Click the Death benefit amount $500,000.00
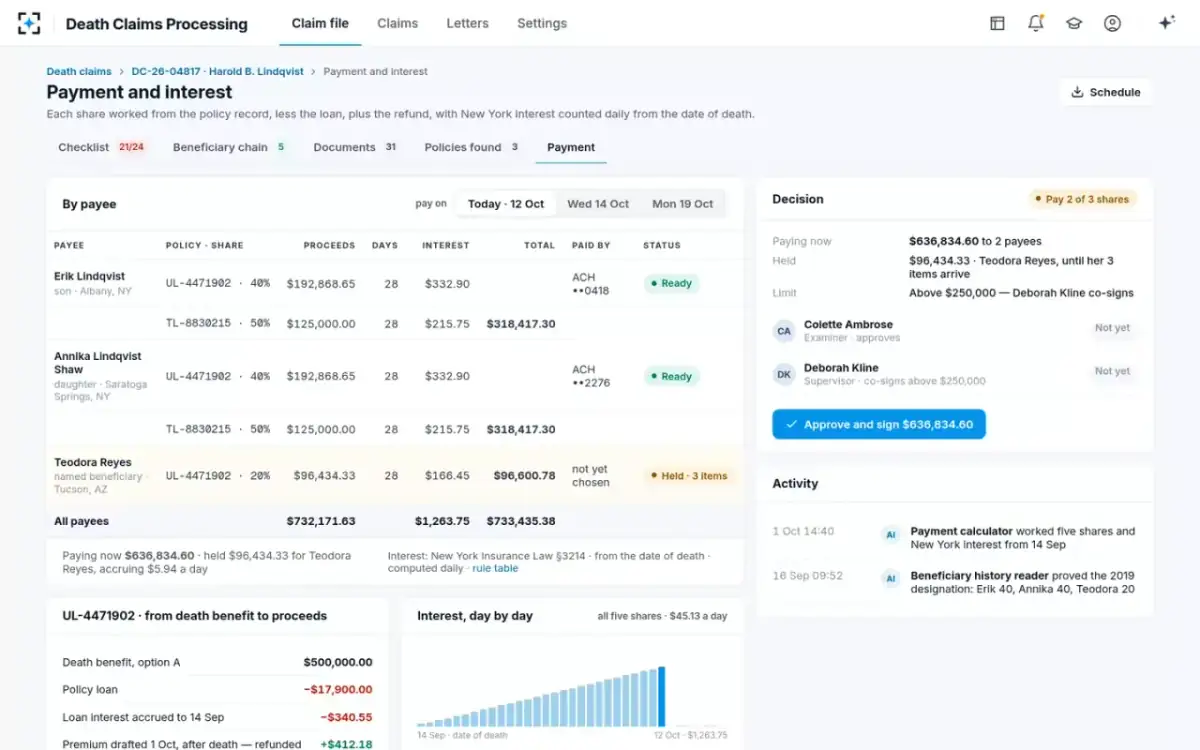This screenshot has height=750, width=1200. coord(338,662)
